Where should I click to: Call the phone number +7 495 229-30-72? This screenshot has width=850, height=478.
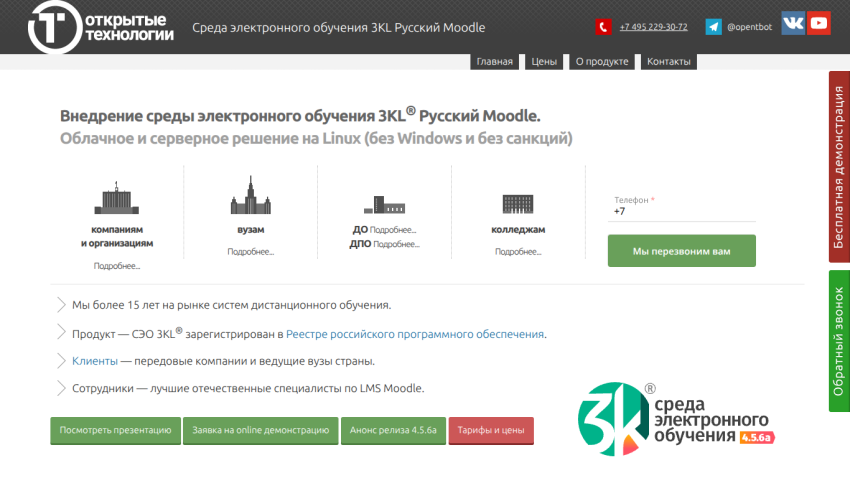[x=653, y=27]
